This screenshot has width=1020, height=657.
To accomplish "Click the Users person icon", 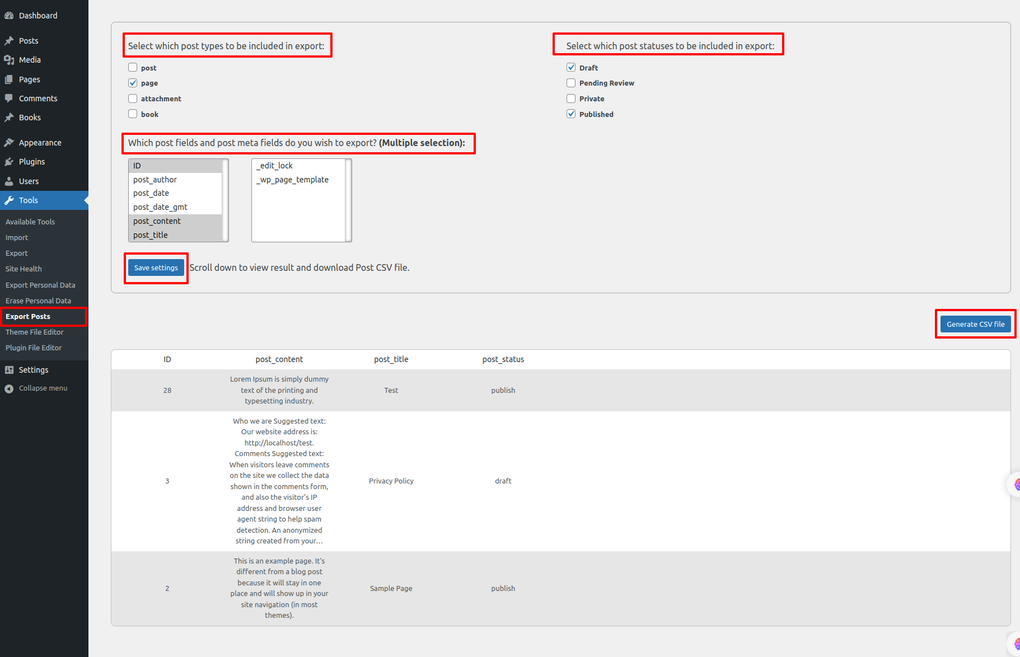I will pyautogui.click(x=9, y=181).
